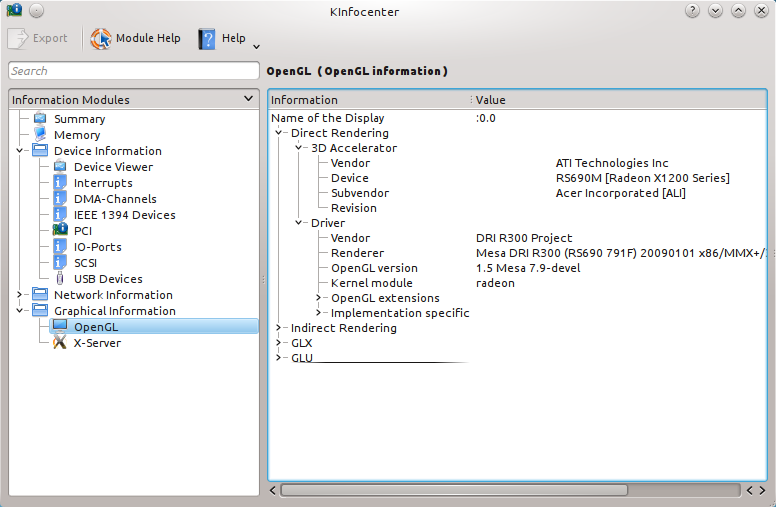The width and height of the screenshot is (776, 507).
Task: Open the Summary module icon
Action: (x=40, y=119)
